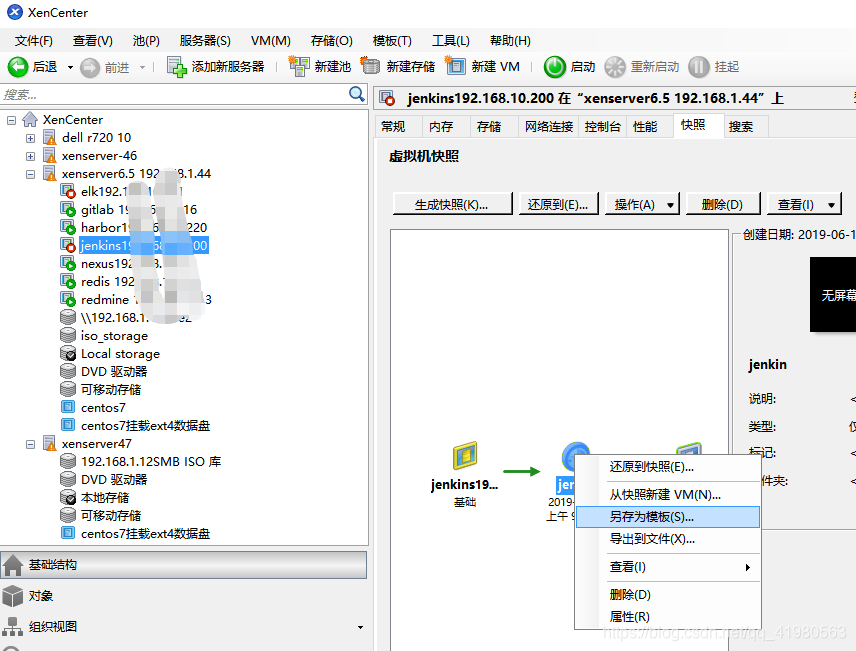Click the 对象 navigation button
This screenshot has width=856, height=651.
(x=183, y=596)
